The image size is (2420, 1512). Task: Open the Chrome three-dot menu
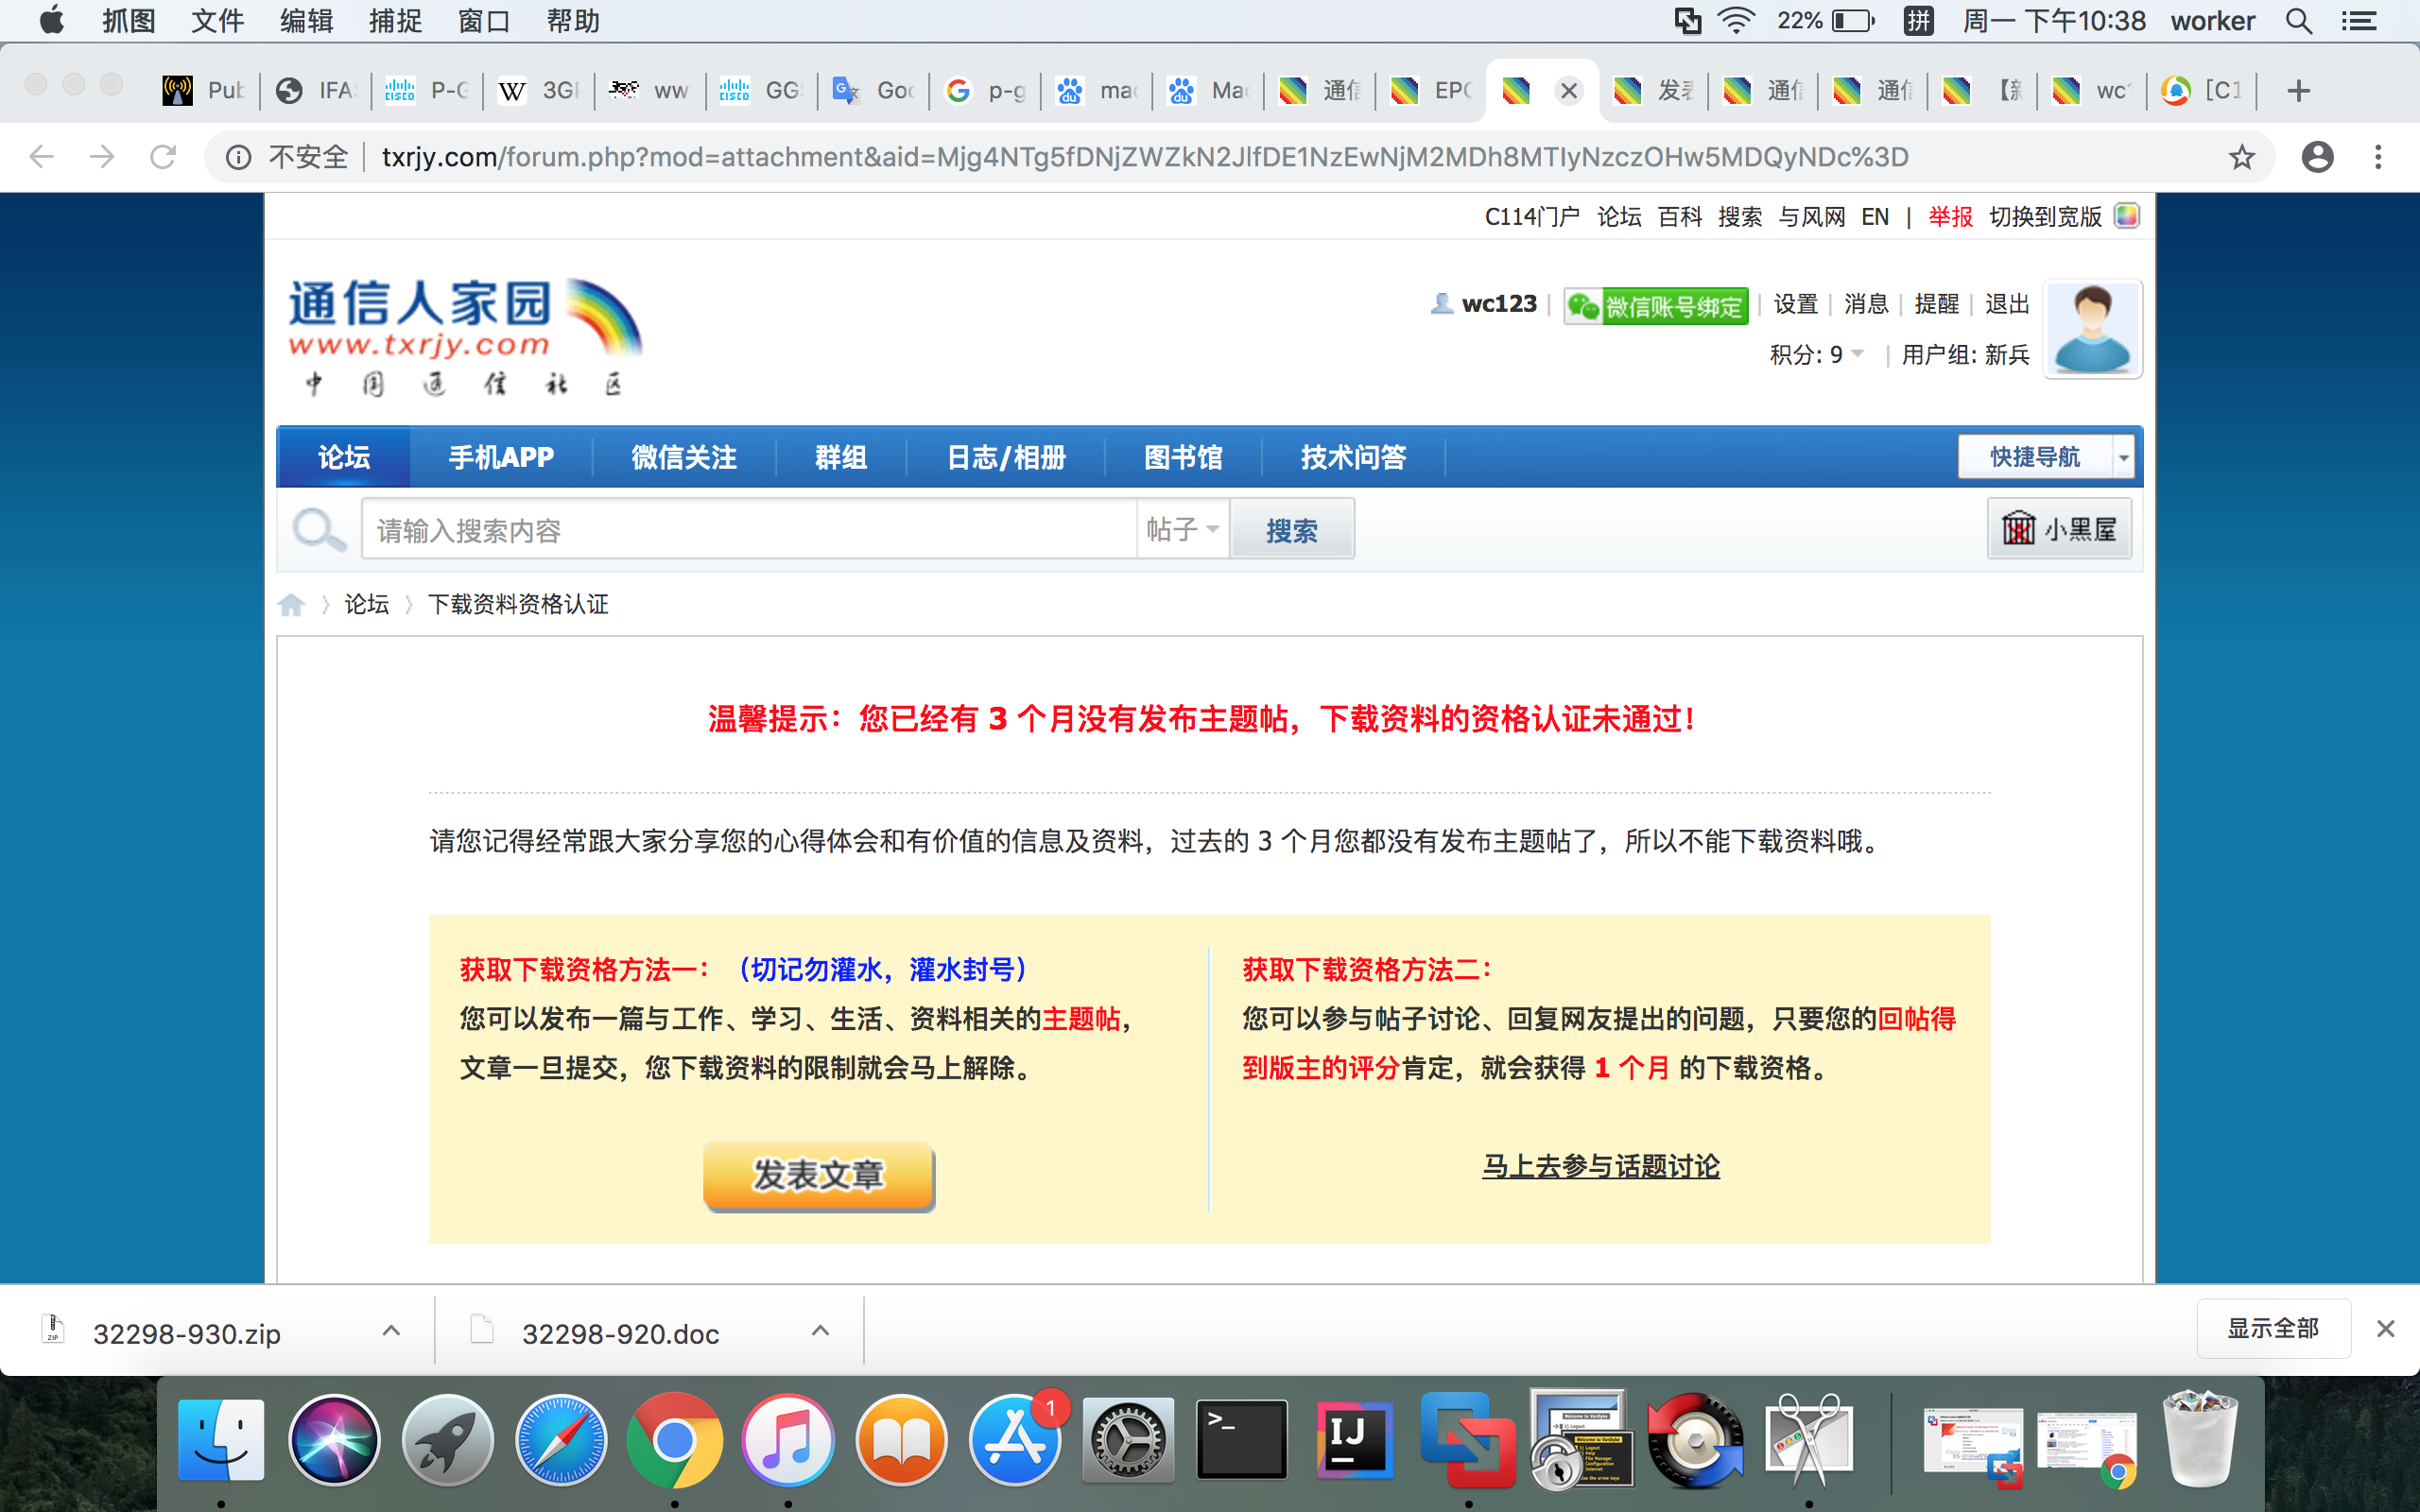2378,157
